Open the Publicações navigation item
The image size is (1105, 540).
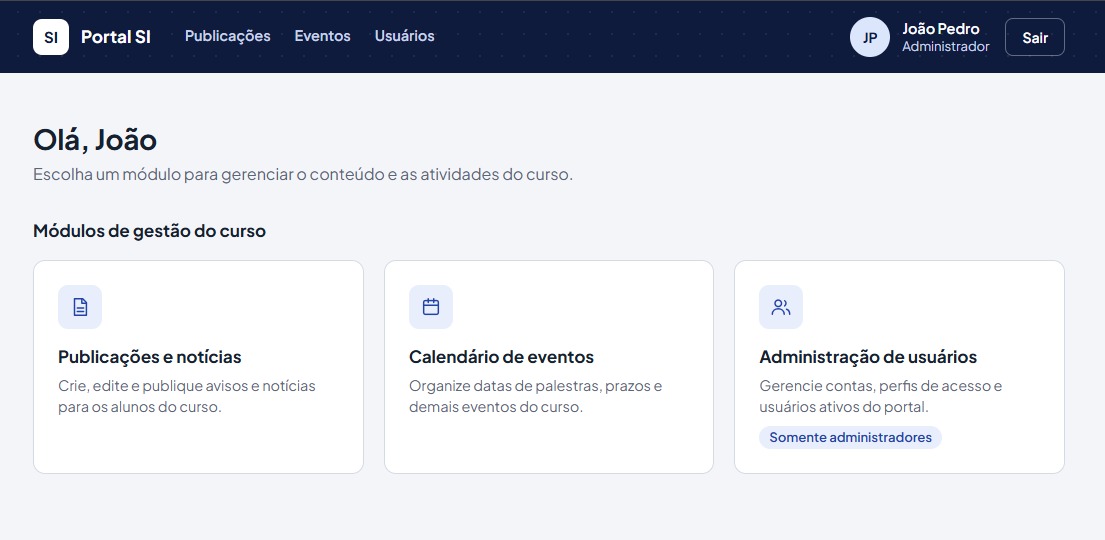pyautogui.click(x=228, y=36)
